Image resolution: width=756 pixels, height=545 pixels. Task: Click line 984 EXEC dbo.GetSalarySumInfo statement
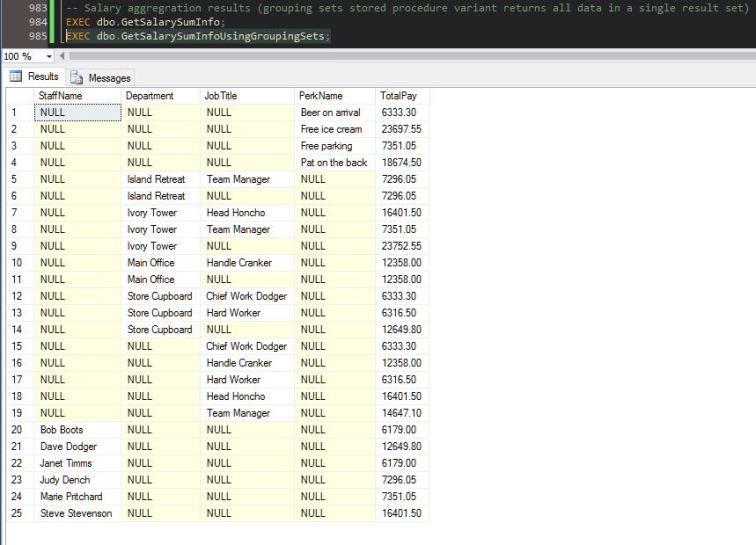pyautogui.click(x=145, y=22)
